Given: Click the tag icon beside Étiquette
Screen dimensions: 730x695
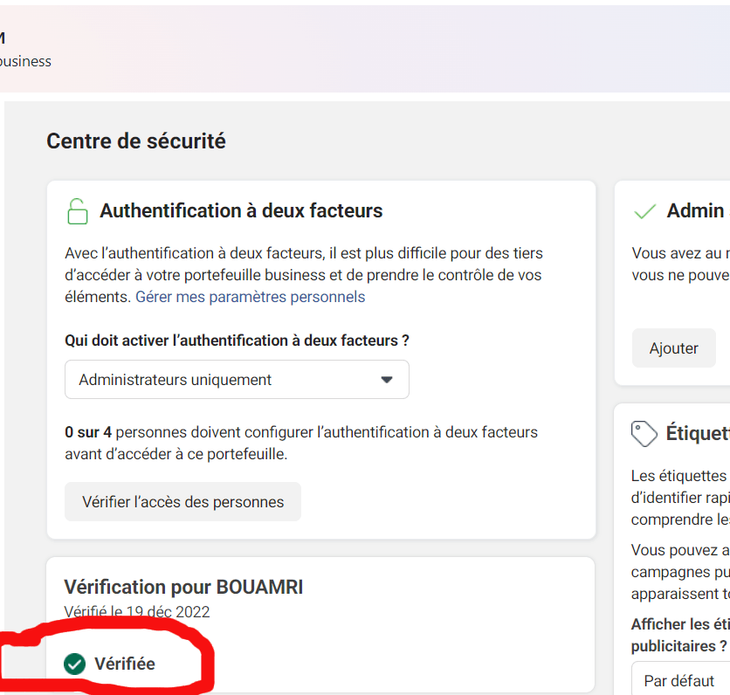Looking at the screenshot, I should click(644, 433).
